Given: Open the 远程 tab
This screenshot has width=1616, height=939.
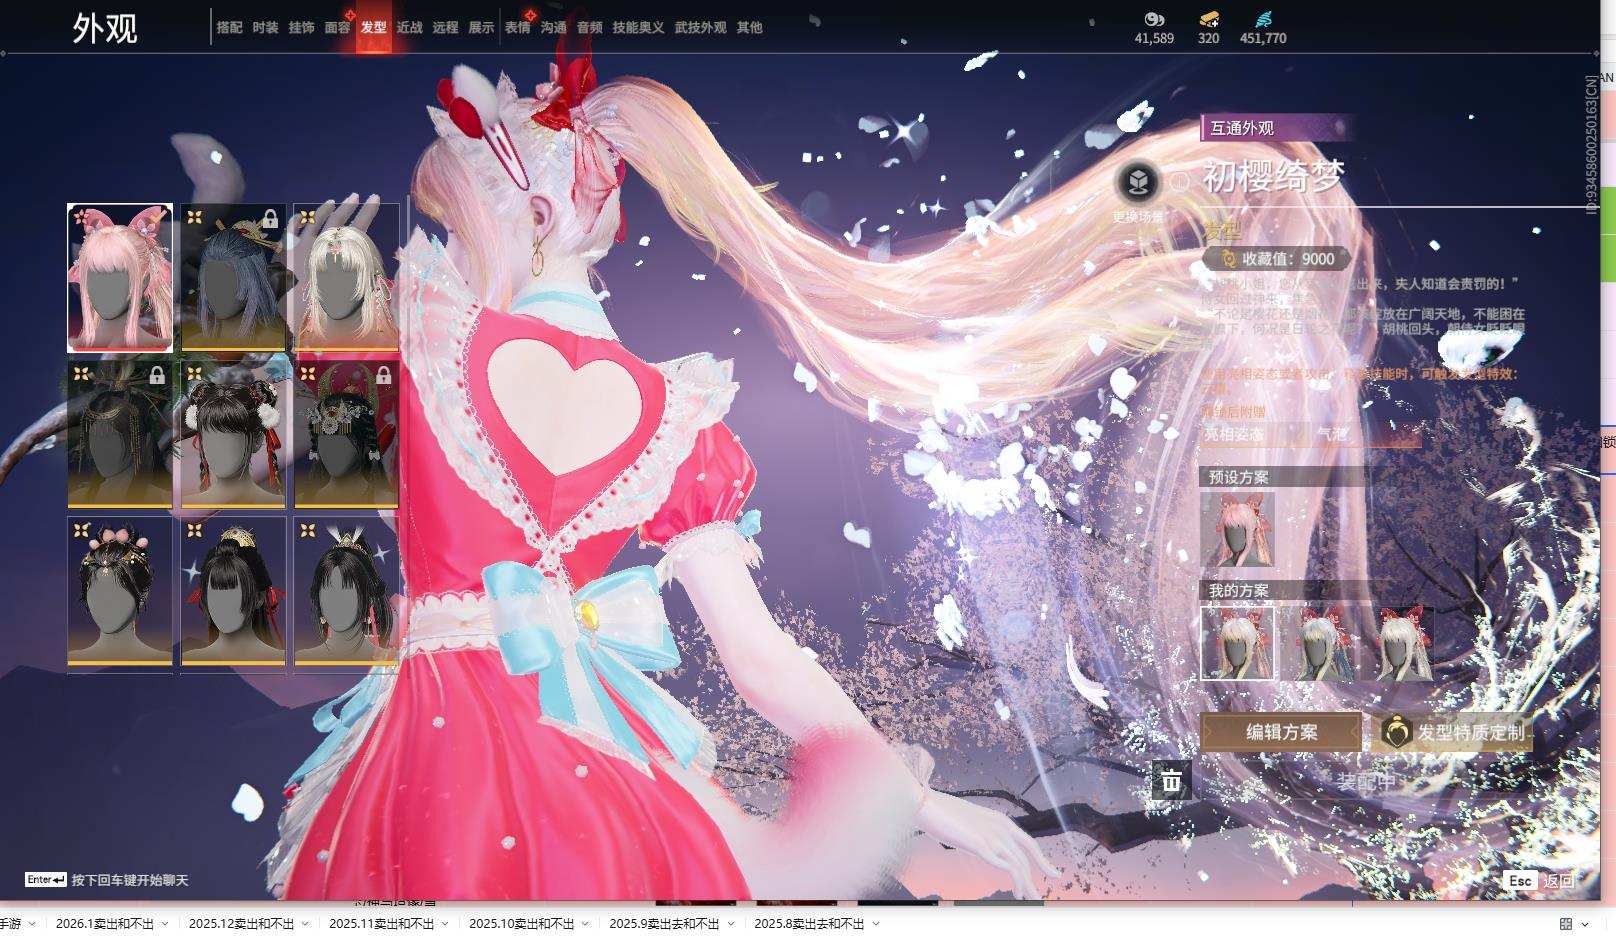Looking at the screenshot, I should (x=445, y=28).
